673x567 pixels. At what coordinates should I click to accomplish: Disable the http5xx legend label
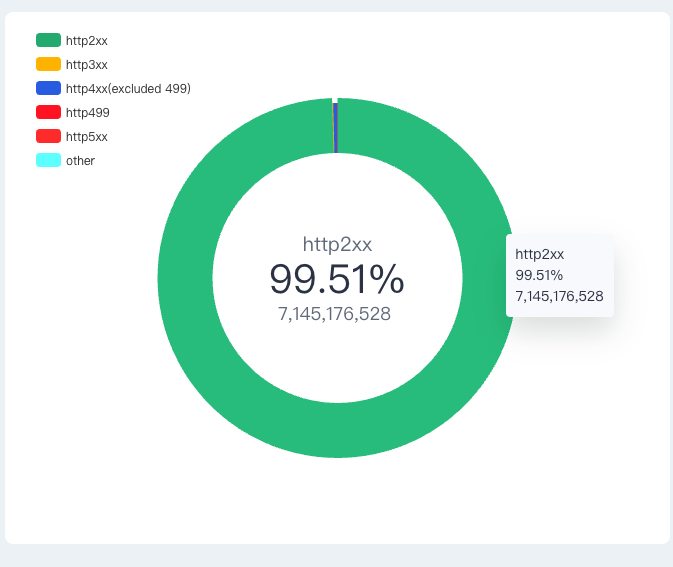click(87, 137)
